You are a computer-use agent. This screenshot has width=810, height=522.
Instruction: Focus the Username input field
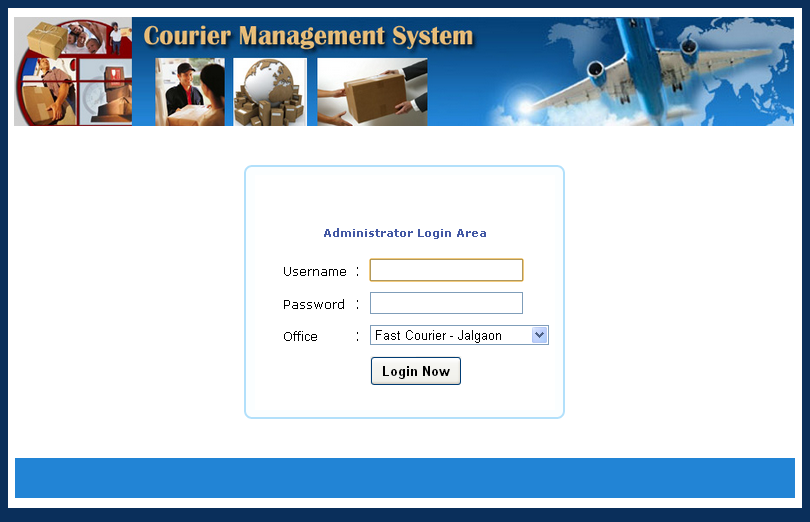(446, 270)
